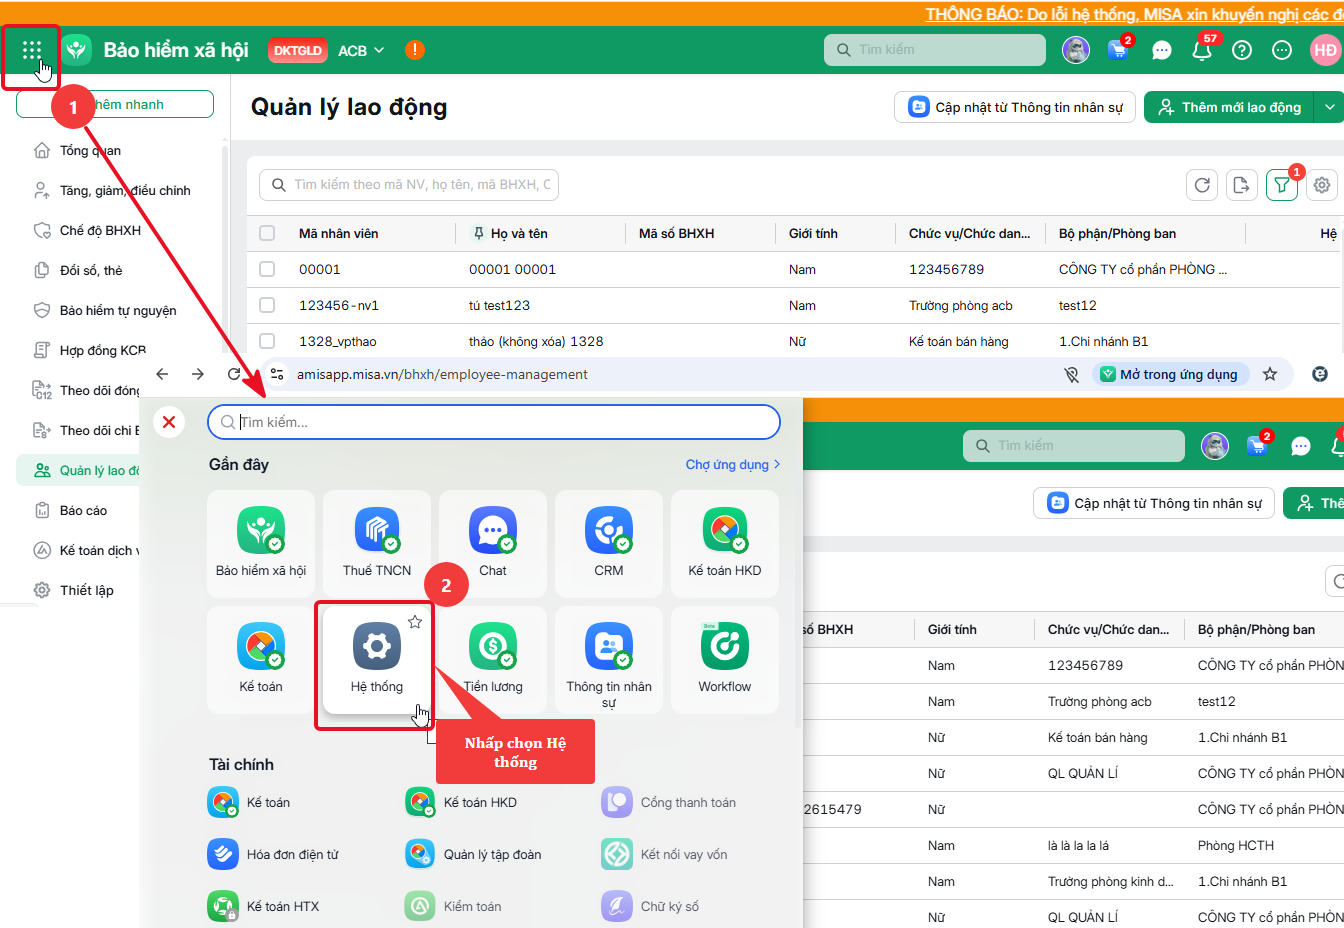1344x928 pixels.
Task: Click Cập nhật từ Thông tin nhân sự, top window
Action: click(x=1015, y=107)
